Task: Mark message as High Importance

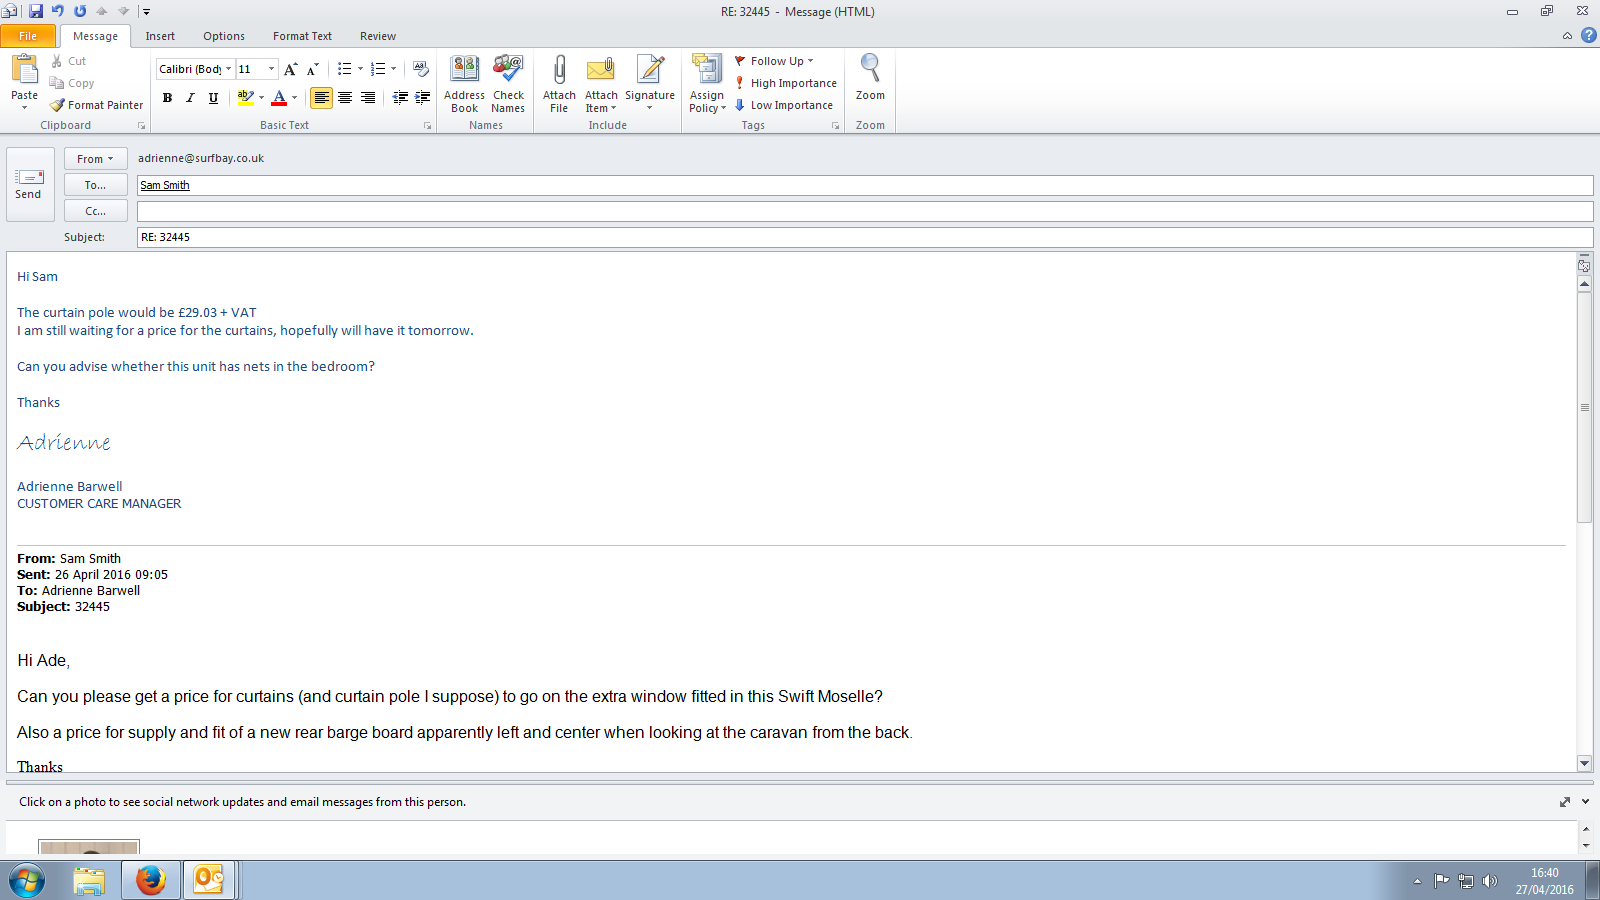Action: [786, 83]
